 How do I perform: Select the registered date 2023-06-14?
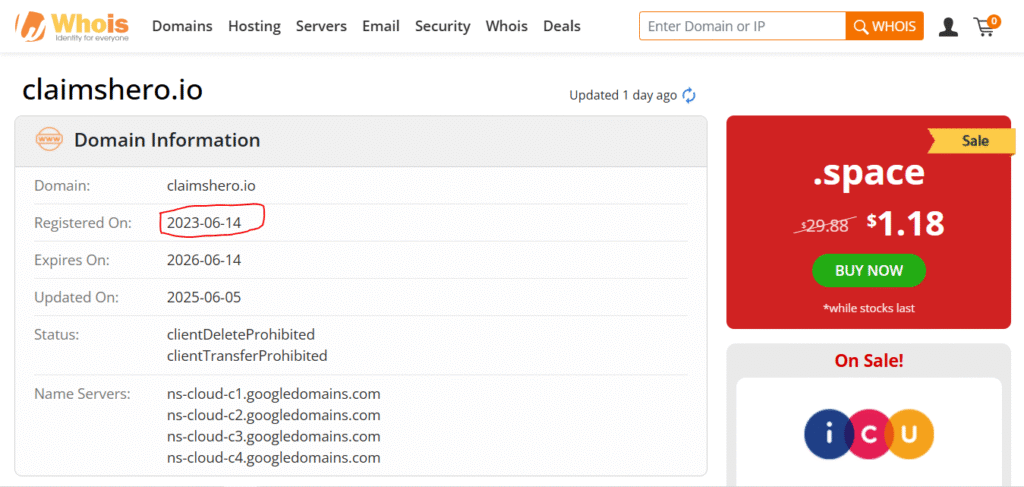coord(204,223)
